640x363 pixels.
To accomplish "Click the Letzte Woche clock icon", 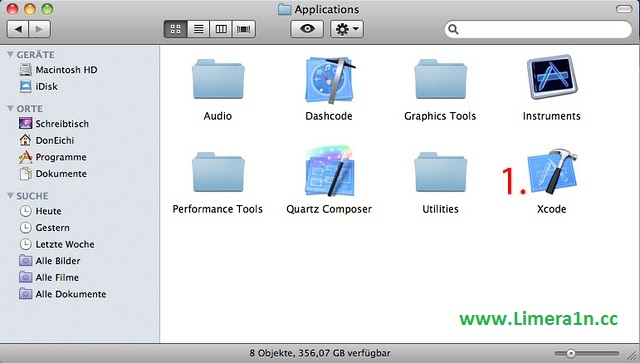I will pyautogui.click(x=25, y=244).
